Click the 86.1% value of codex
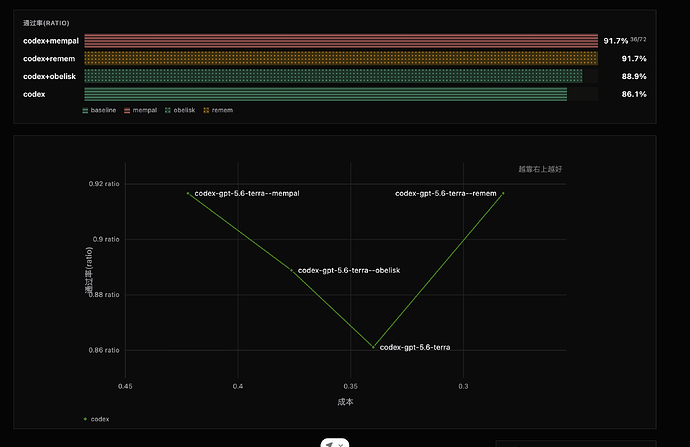This screenshot has height=447, width=690. 634,94
